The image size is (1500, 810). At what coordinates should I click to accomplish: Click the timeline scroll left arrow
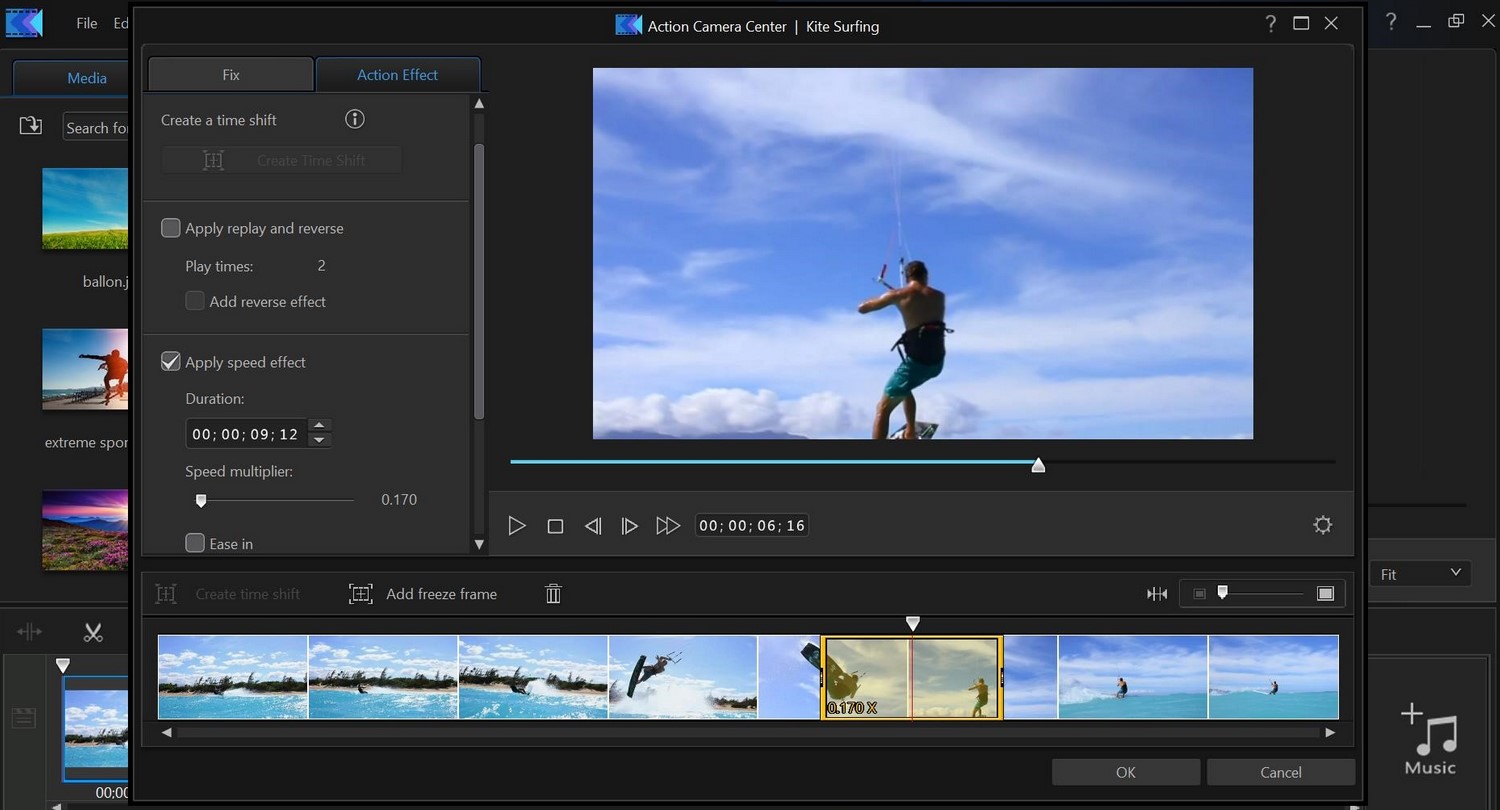click(x=167, y=733)
